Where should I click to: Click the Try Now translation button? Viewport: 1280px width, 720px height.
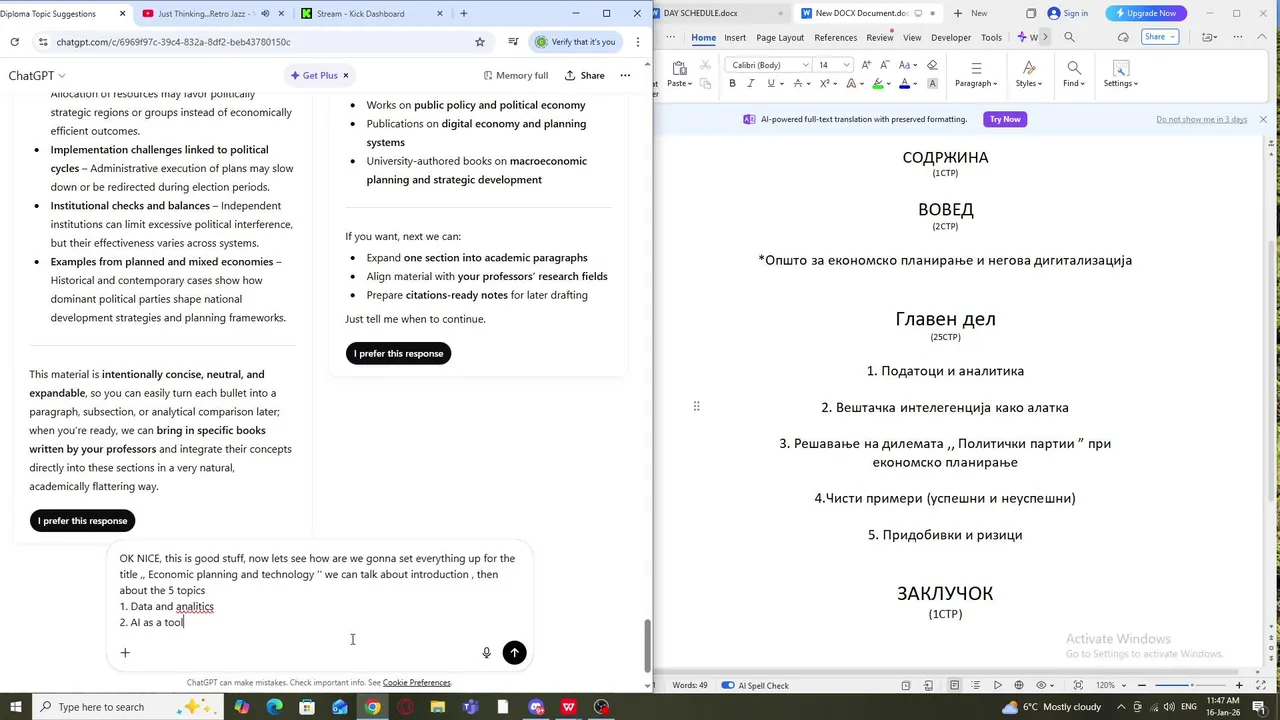[1005, 119]
